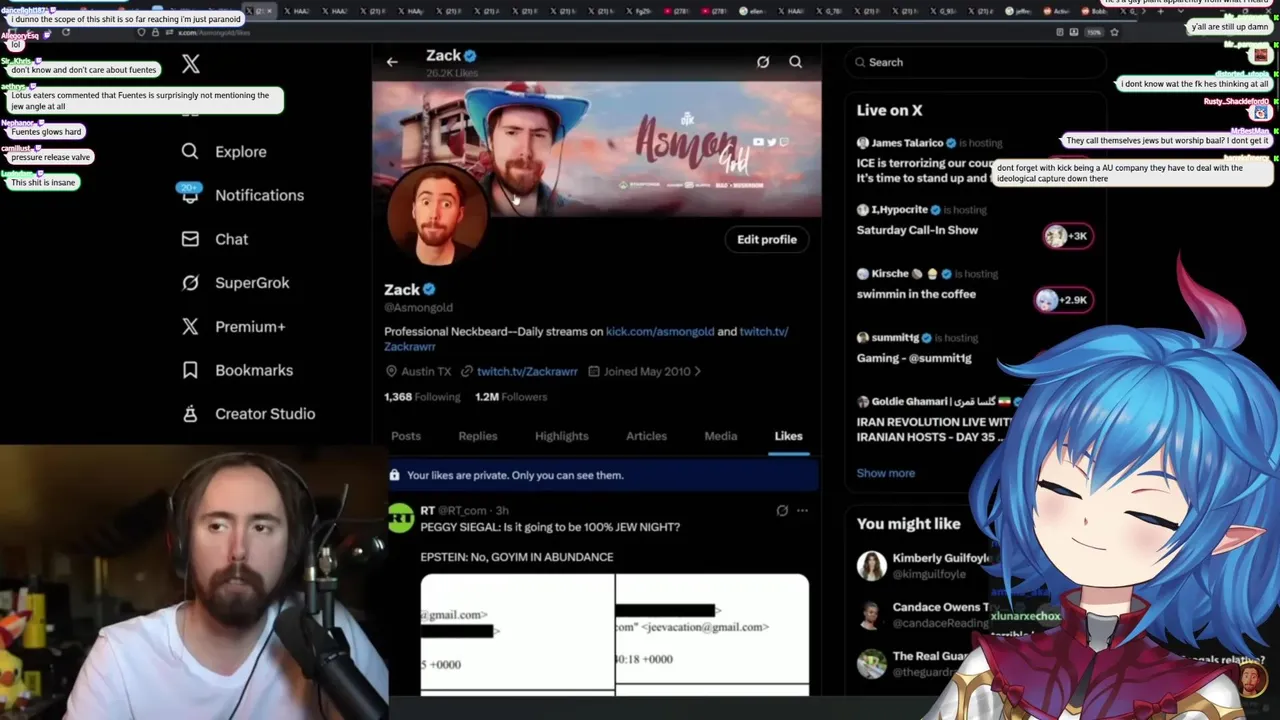
Task: Open the Asmongold banner image
Action: pyautogui.click(x=597, y=148)
